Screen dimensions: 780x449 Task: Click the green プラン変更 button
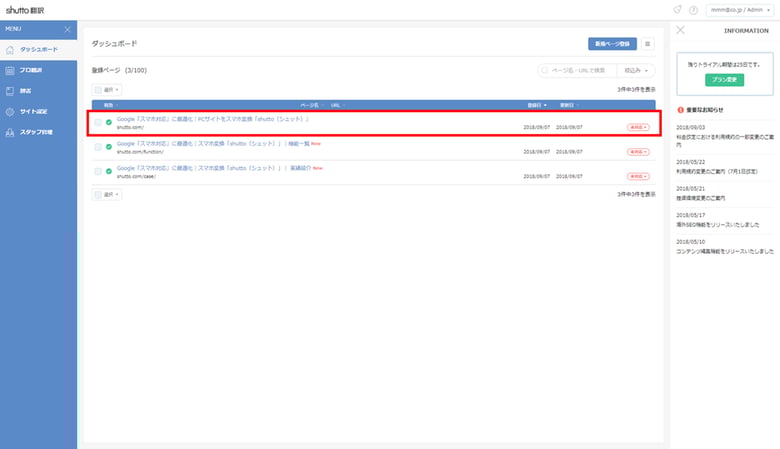(724, 80)
